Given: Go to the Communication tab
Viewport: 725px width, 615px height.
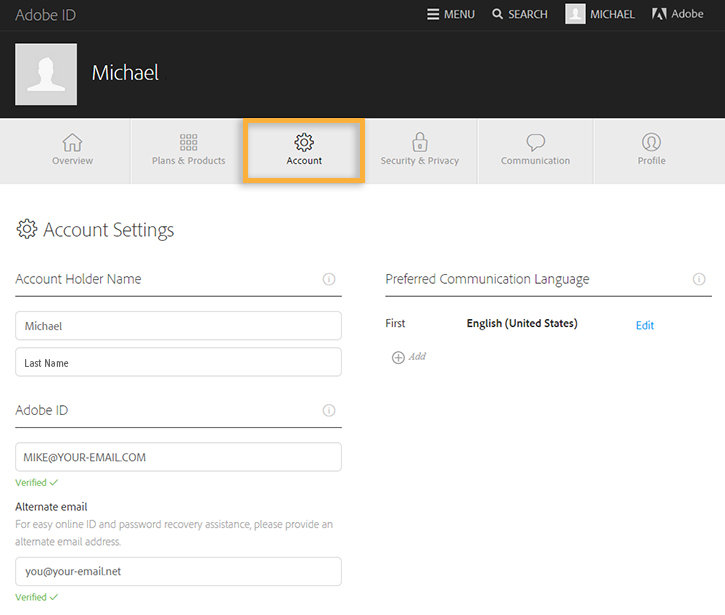Looking at the screenshot, I should 535,151.
